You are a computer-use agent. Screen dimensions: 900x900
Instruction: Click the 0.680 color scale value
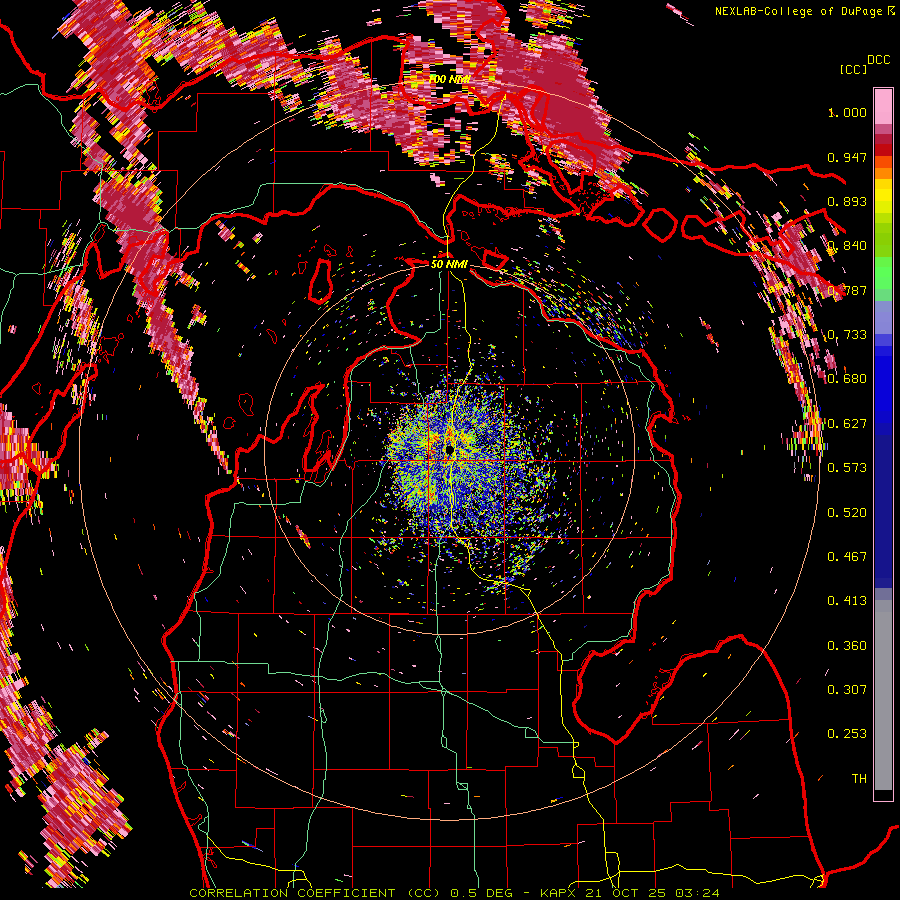pos(847,379)
